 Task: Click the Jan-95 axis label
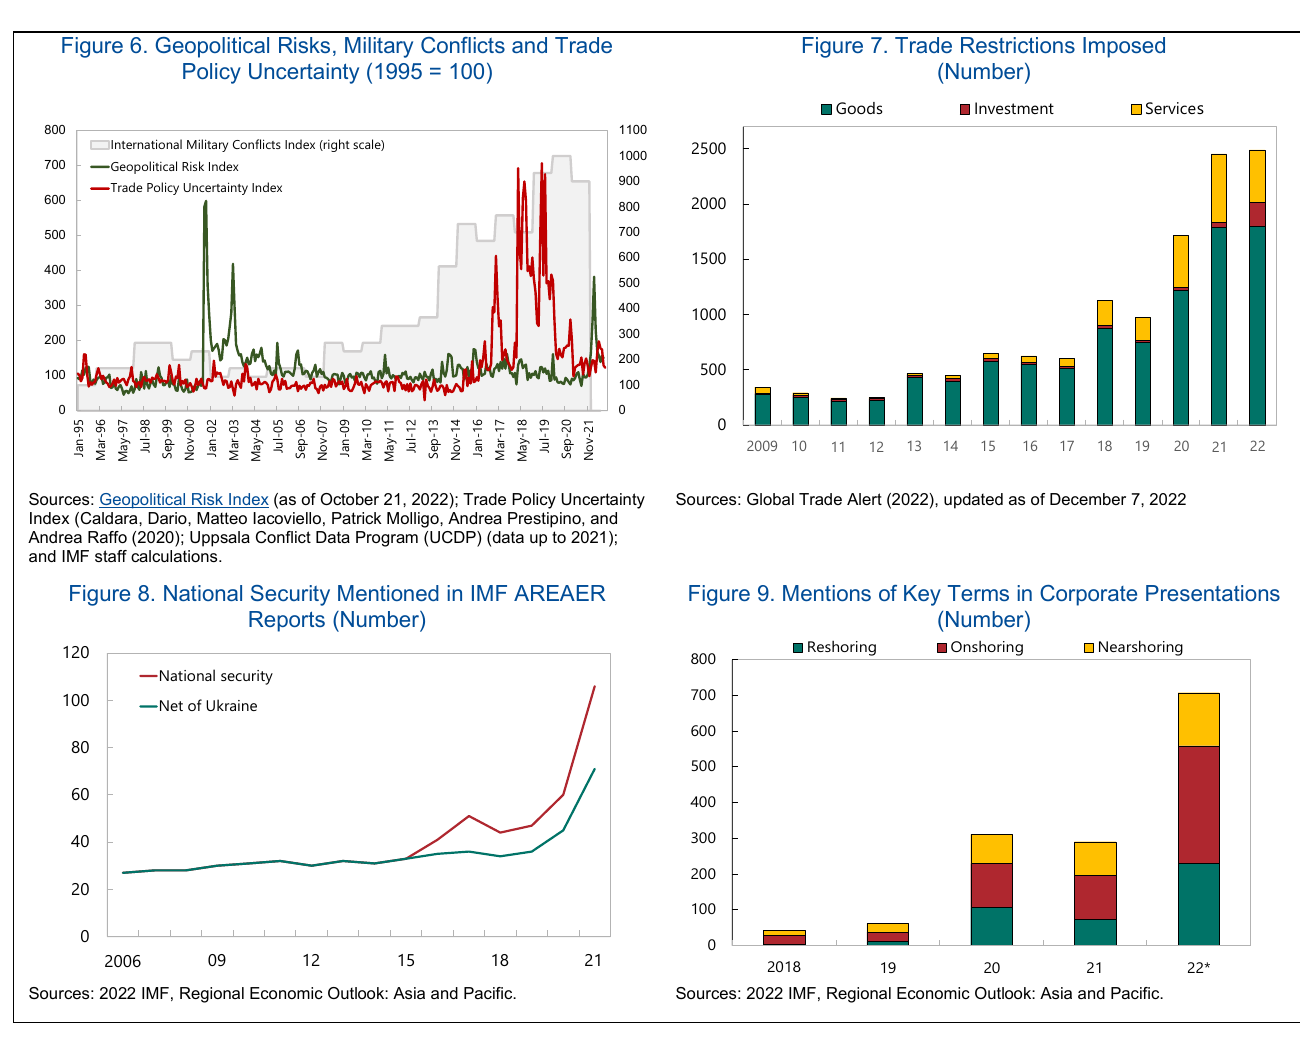[79, 438]
